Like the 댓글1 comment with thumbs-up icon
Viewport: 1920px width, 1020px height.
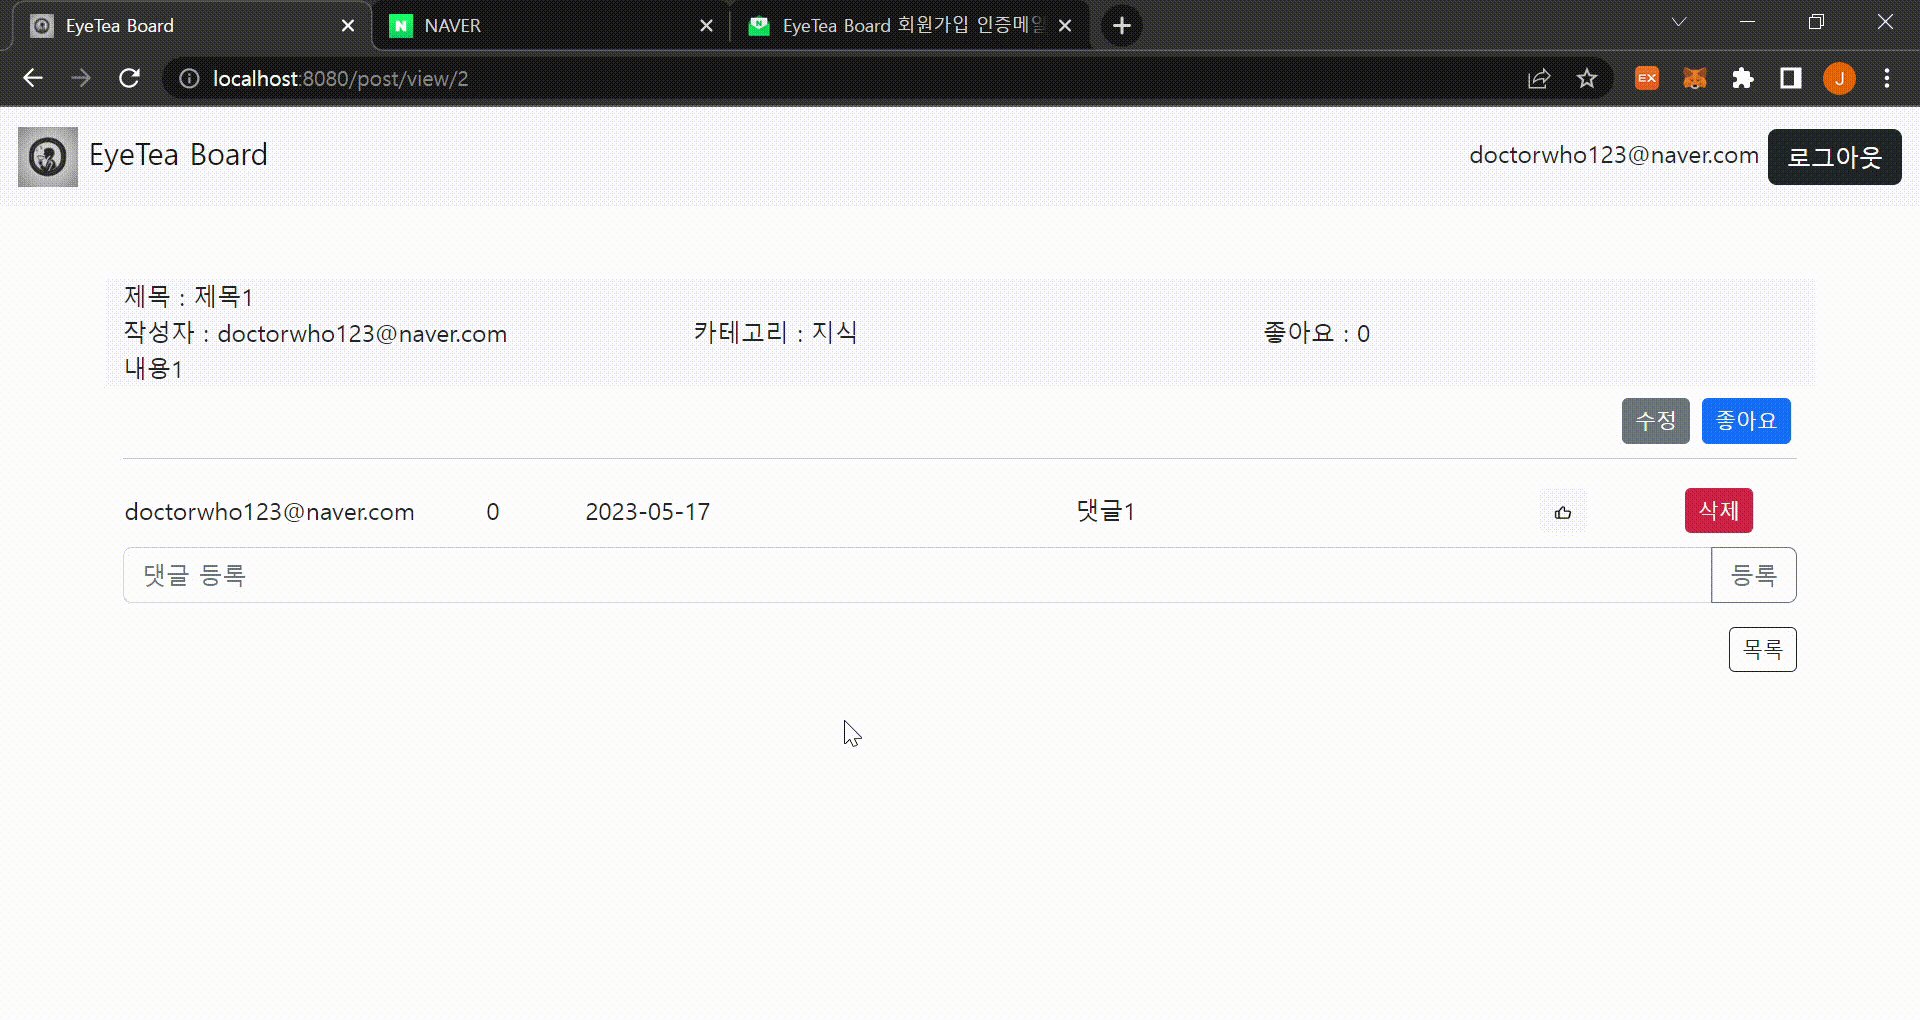1563,512
